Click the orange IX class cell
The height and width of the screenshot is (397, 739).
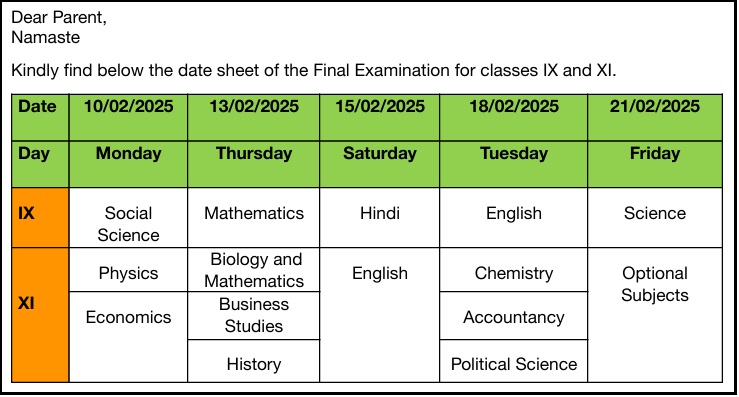40,217
